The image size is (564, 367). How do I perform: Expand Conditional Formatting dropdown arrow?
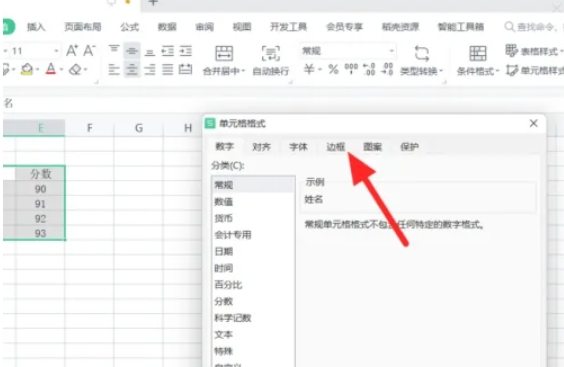[x=497, y=71]
